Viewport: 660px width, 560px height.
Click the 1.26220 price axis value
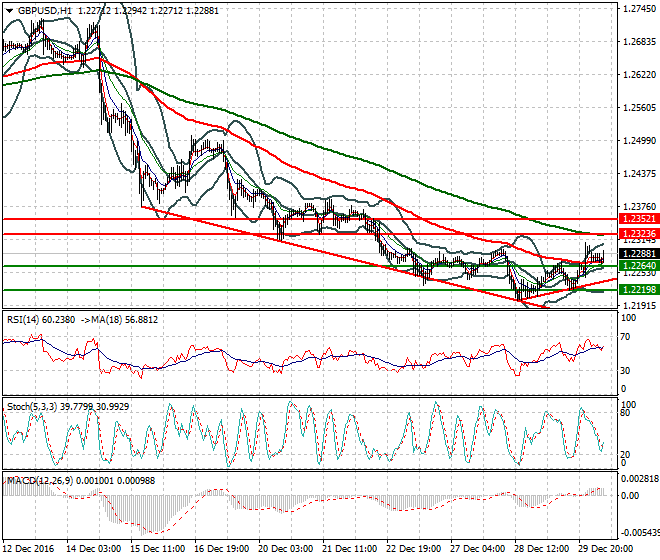click(639, 75)
